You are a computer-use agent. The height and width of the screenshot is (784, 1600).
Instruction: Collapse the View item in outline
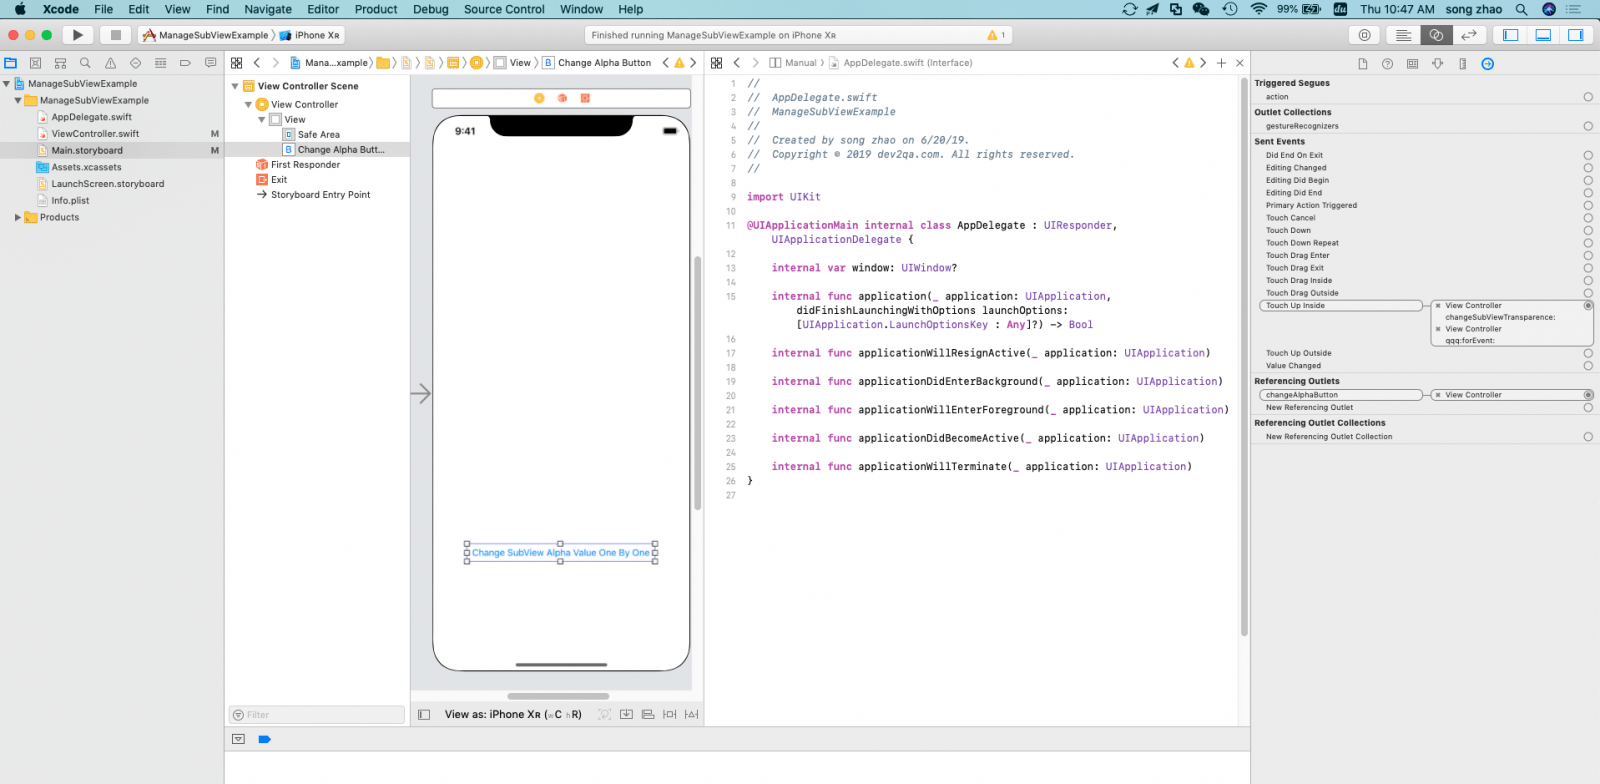click(x=262, y=120)
